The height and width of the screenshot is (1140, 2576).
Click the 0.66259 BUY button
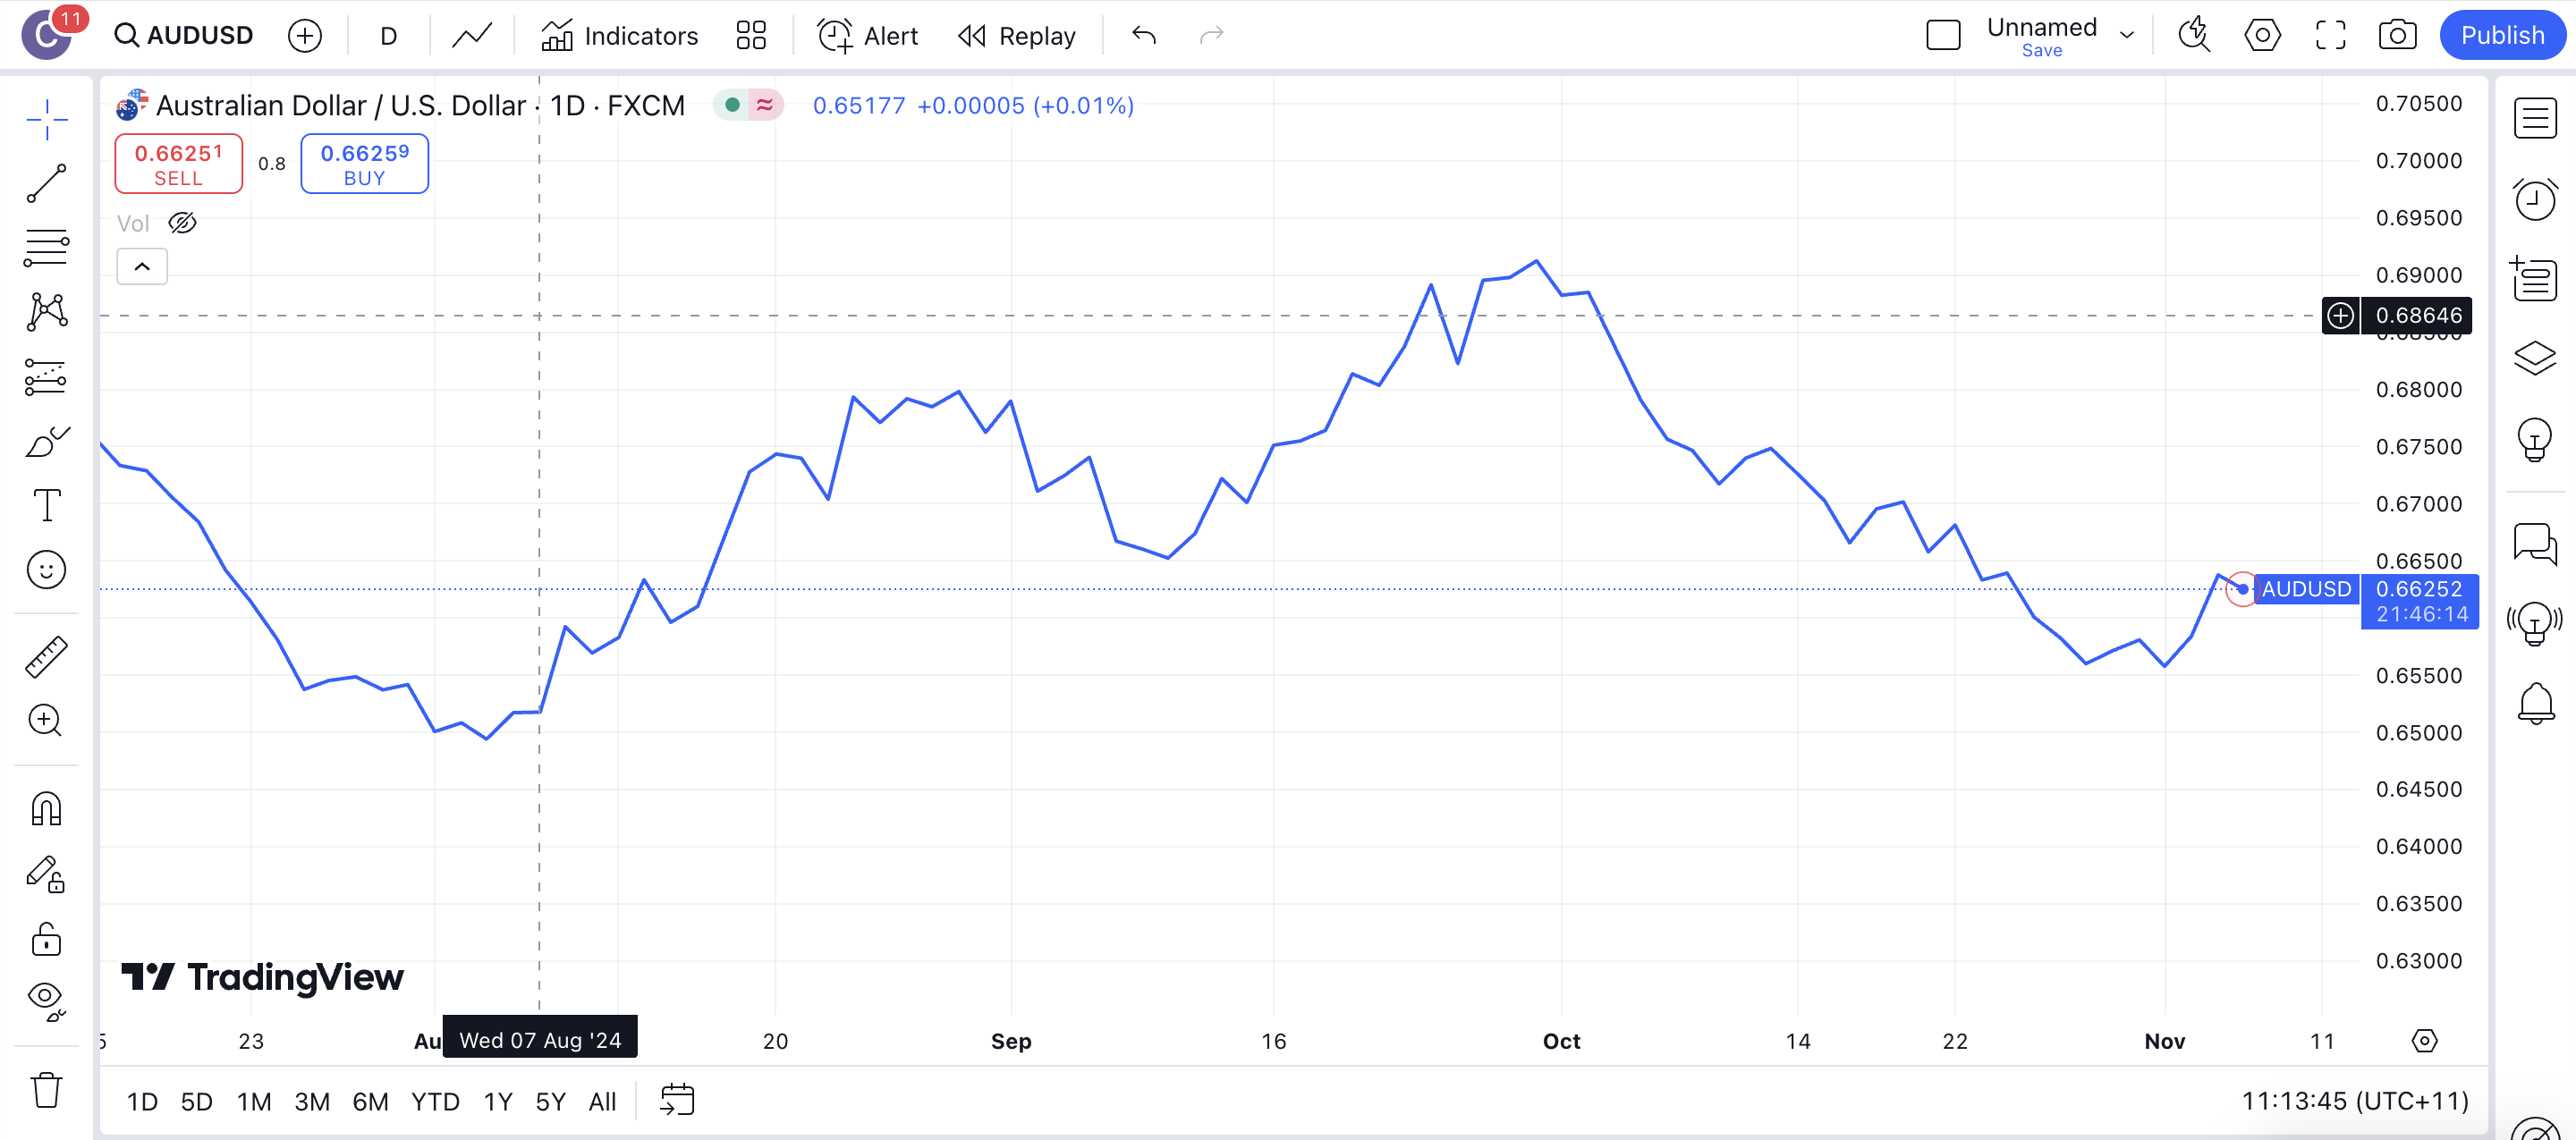[x=364, y=164]
